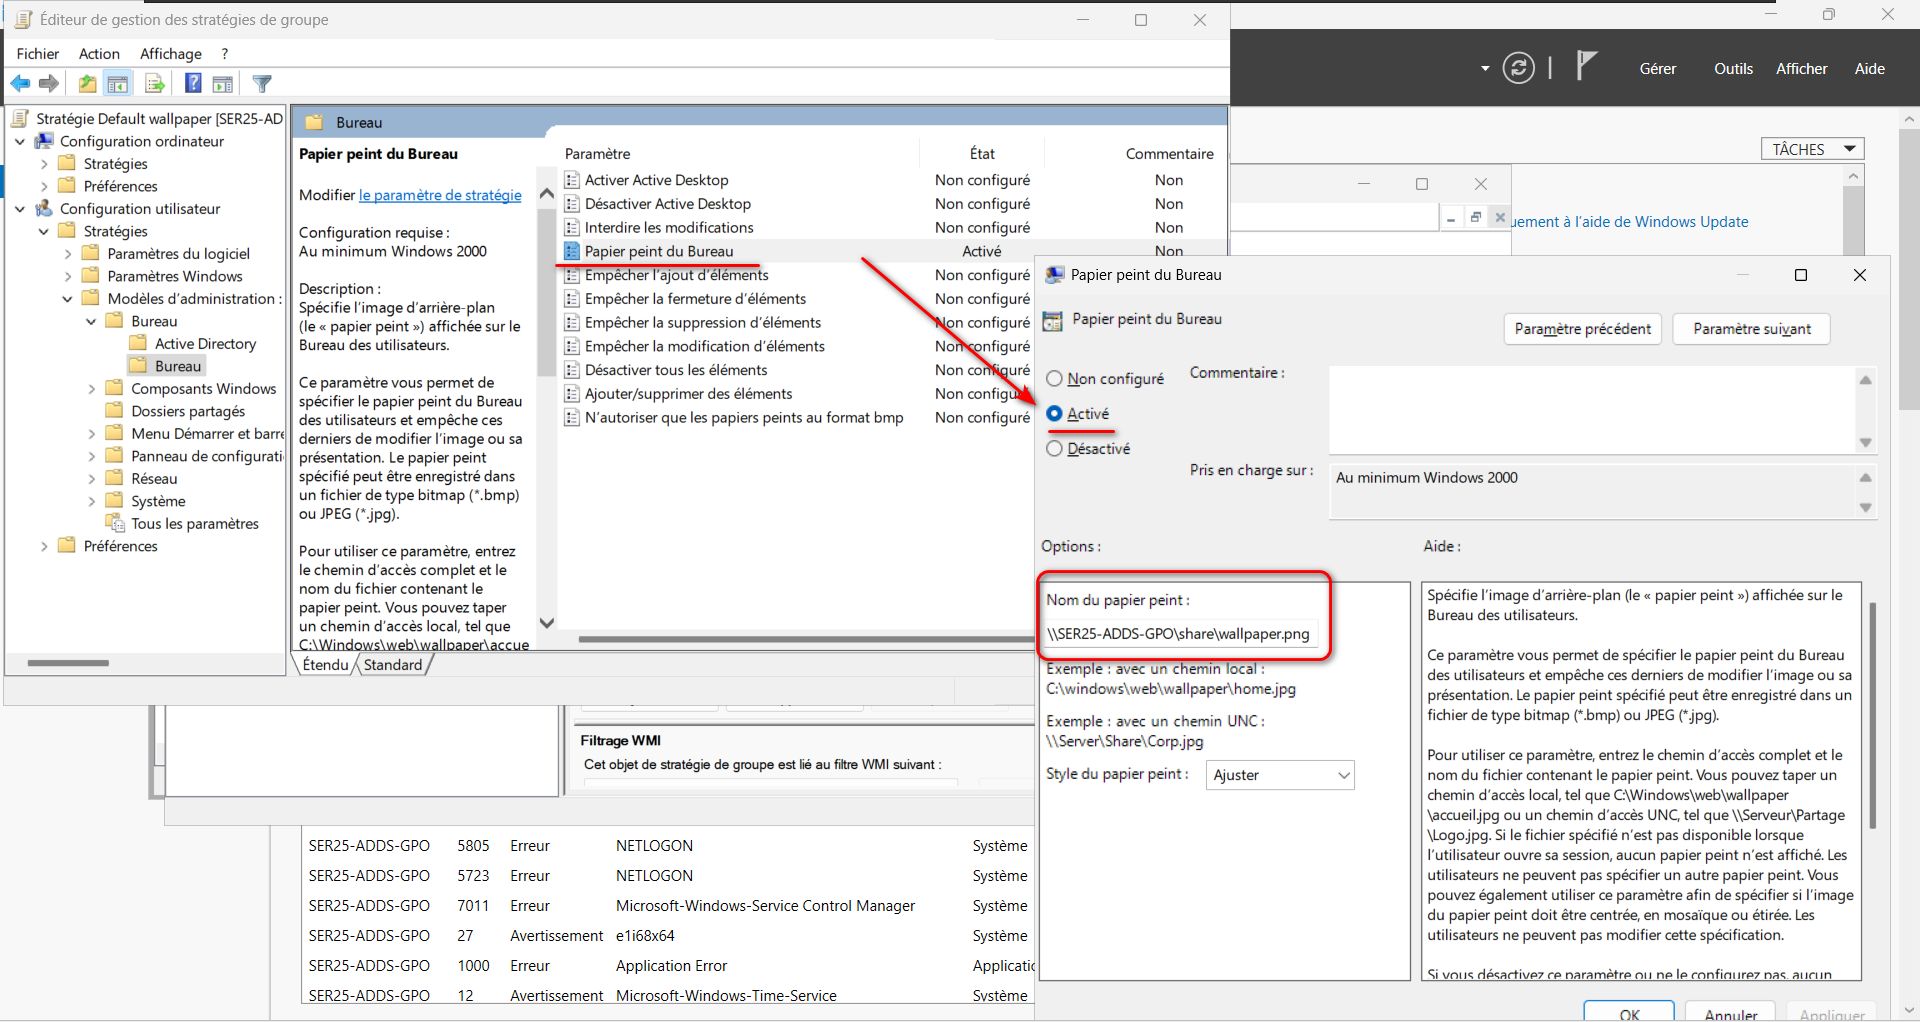Toggle show/hide console tree icon

click(118, 84)
